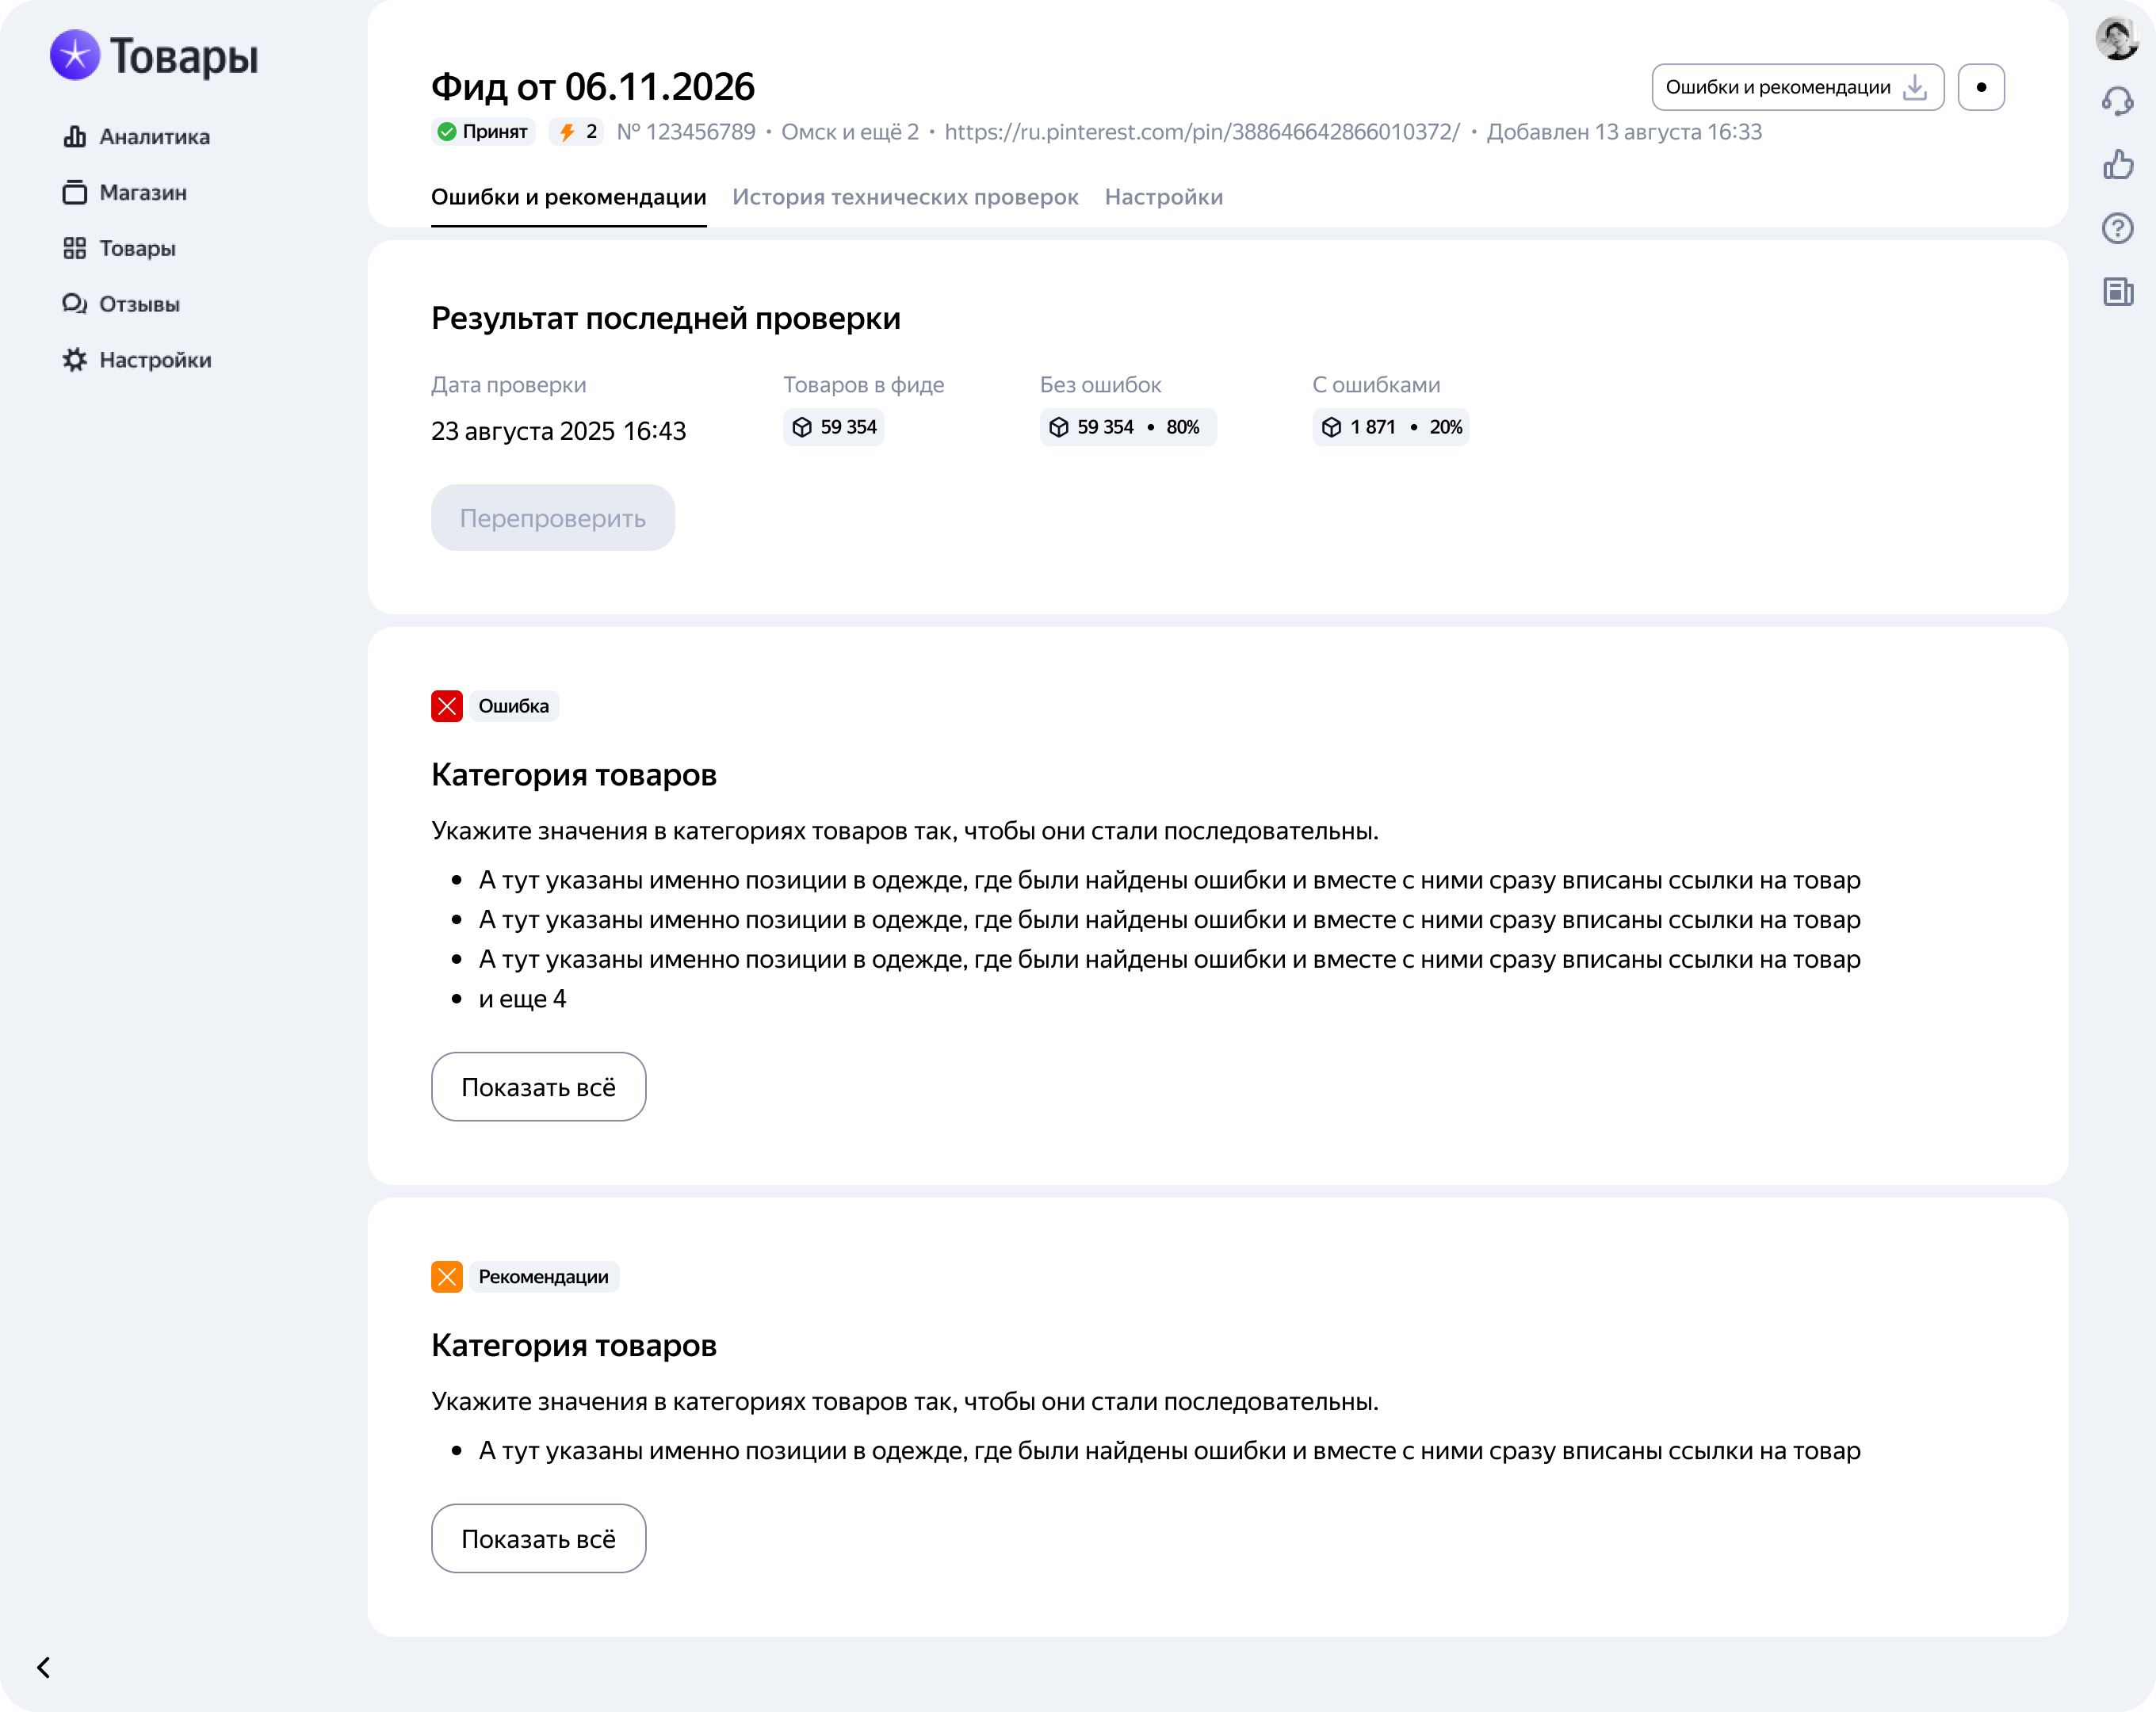This screenshot has width=2156, height=1712.
Task: Click Результат последней проверки heading
Action: point(666,318)
